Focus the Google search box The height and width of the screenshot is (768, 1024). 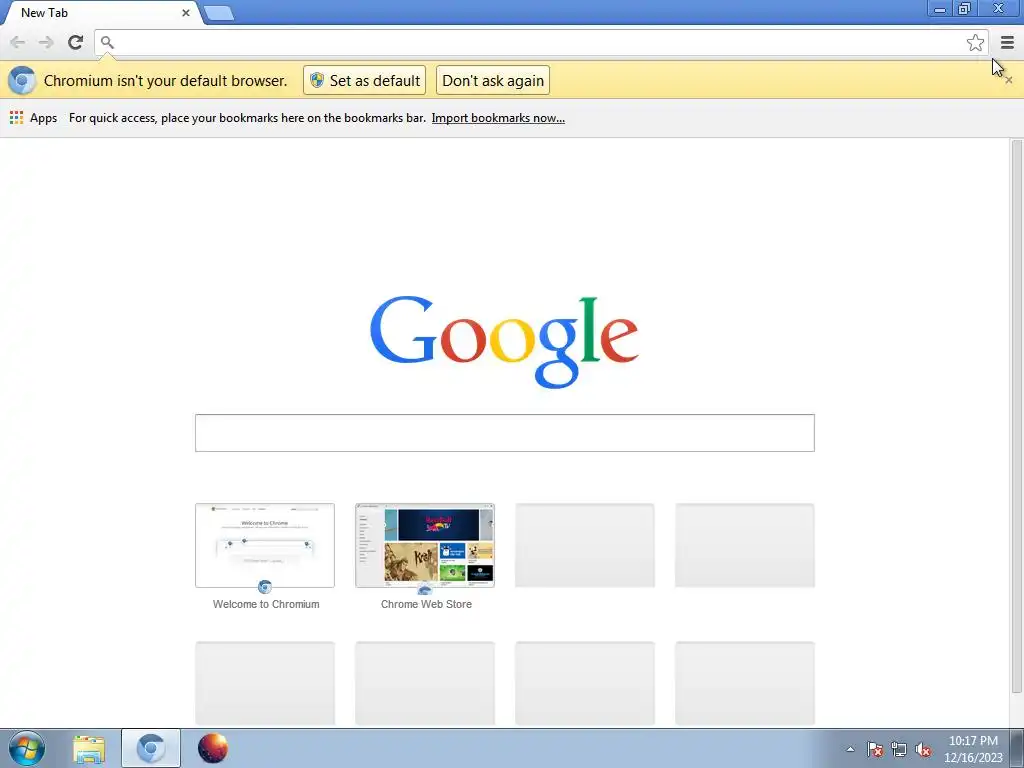point(505,432)
